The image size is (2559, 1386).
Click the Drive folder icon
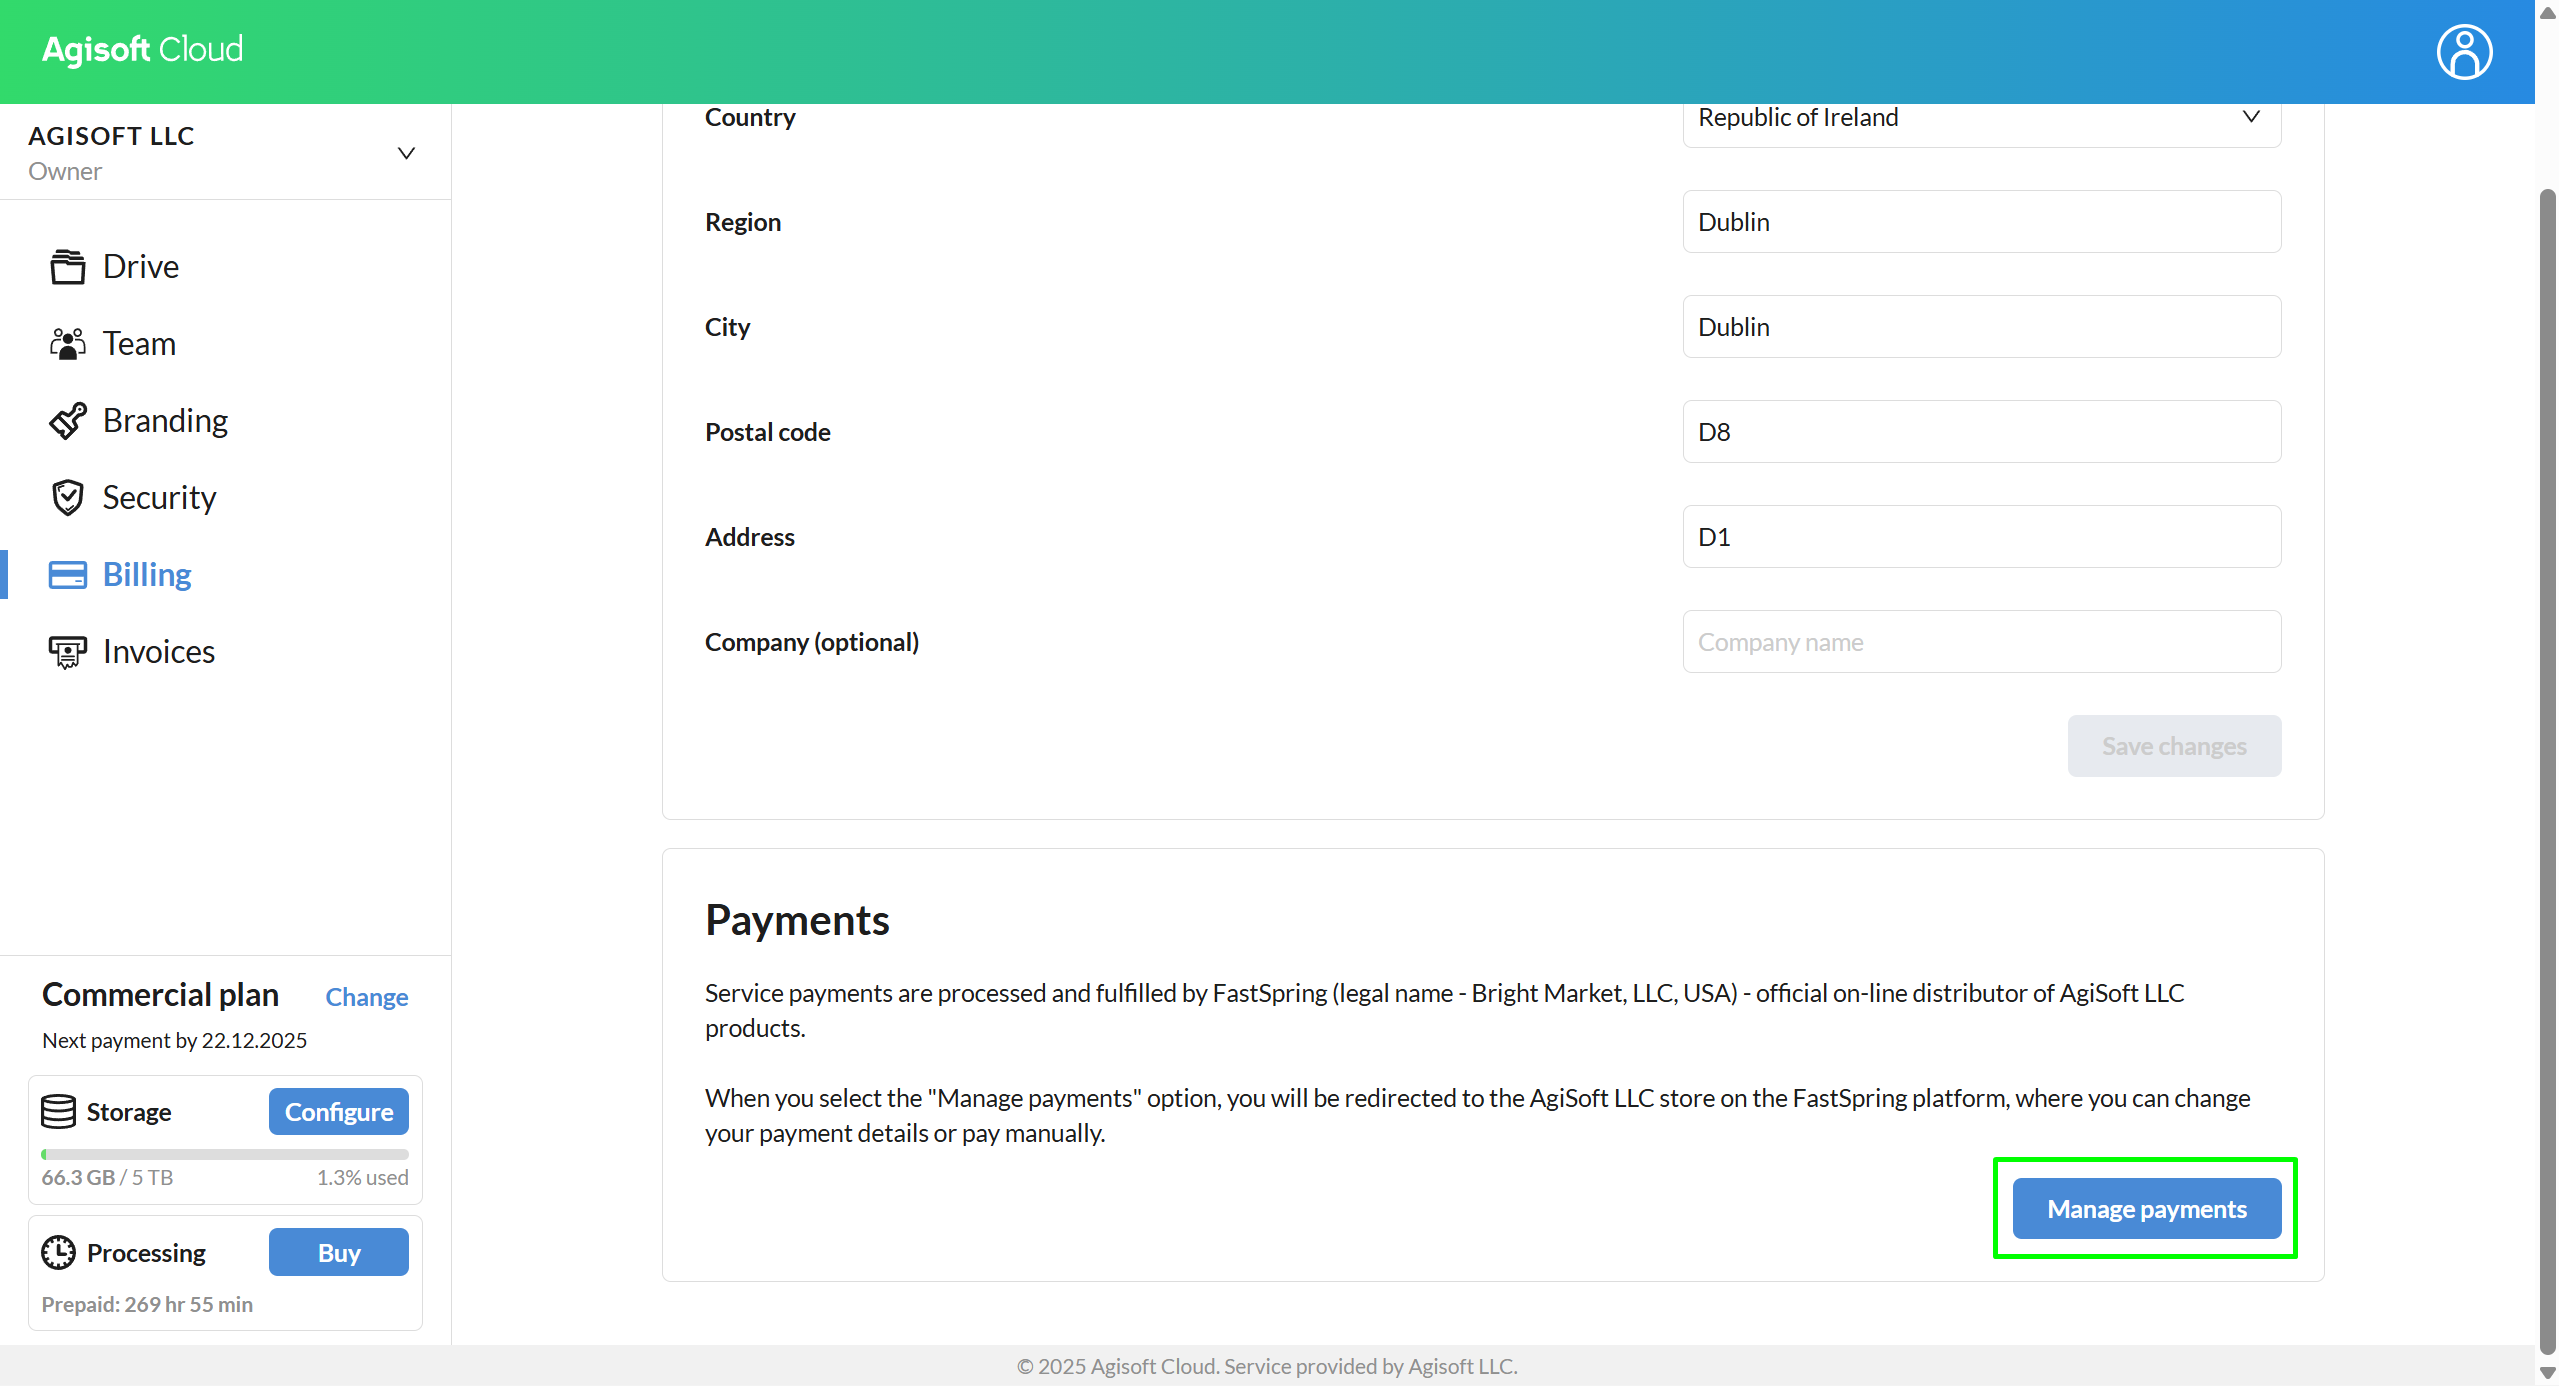(x=67, y=267)
